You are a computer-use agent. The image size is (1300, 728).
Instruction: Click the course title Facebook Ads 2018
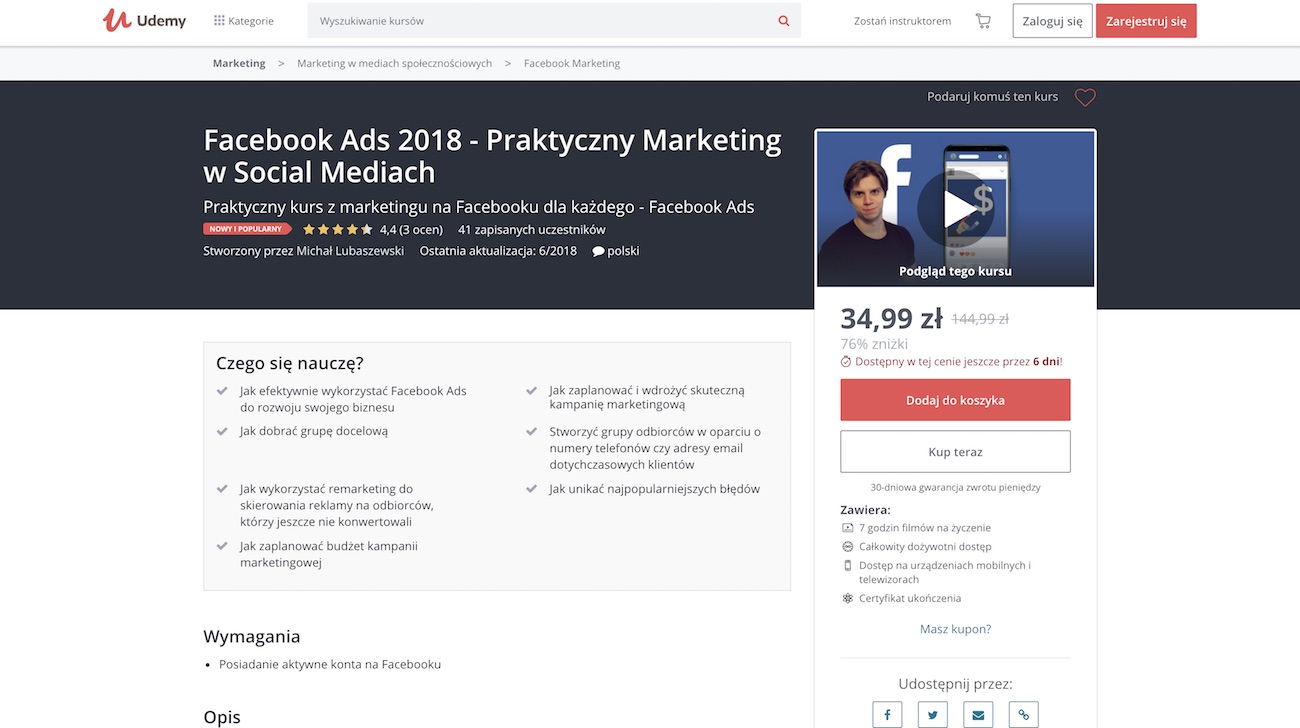click(x=492, y=155)
